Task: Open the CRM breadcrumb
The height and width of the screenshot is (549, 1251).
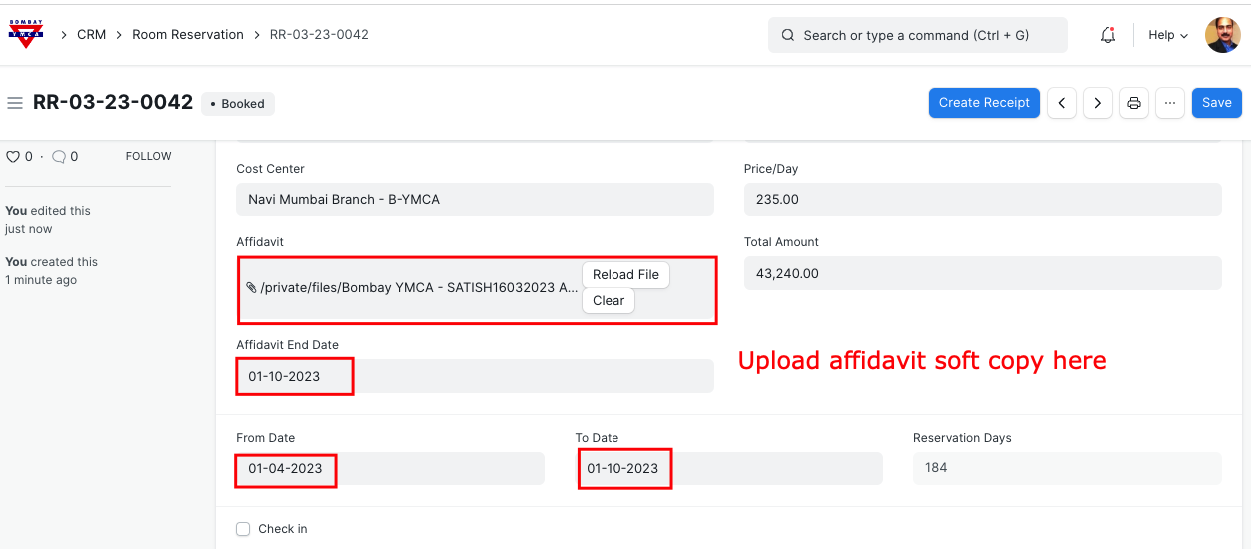Action: [91, 35]
